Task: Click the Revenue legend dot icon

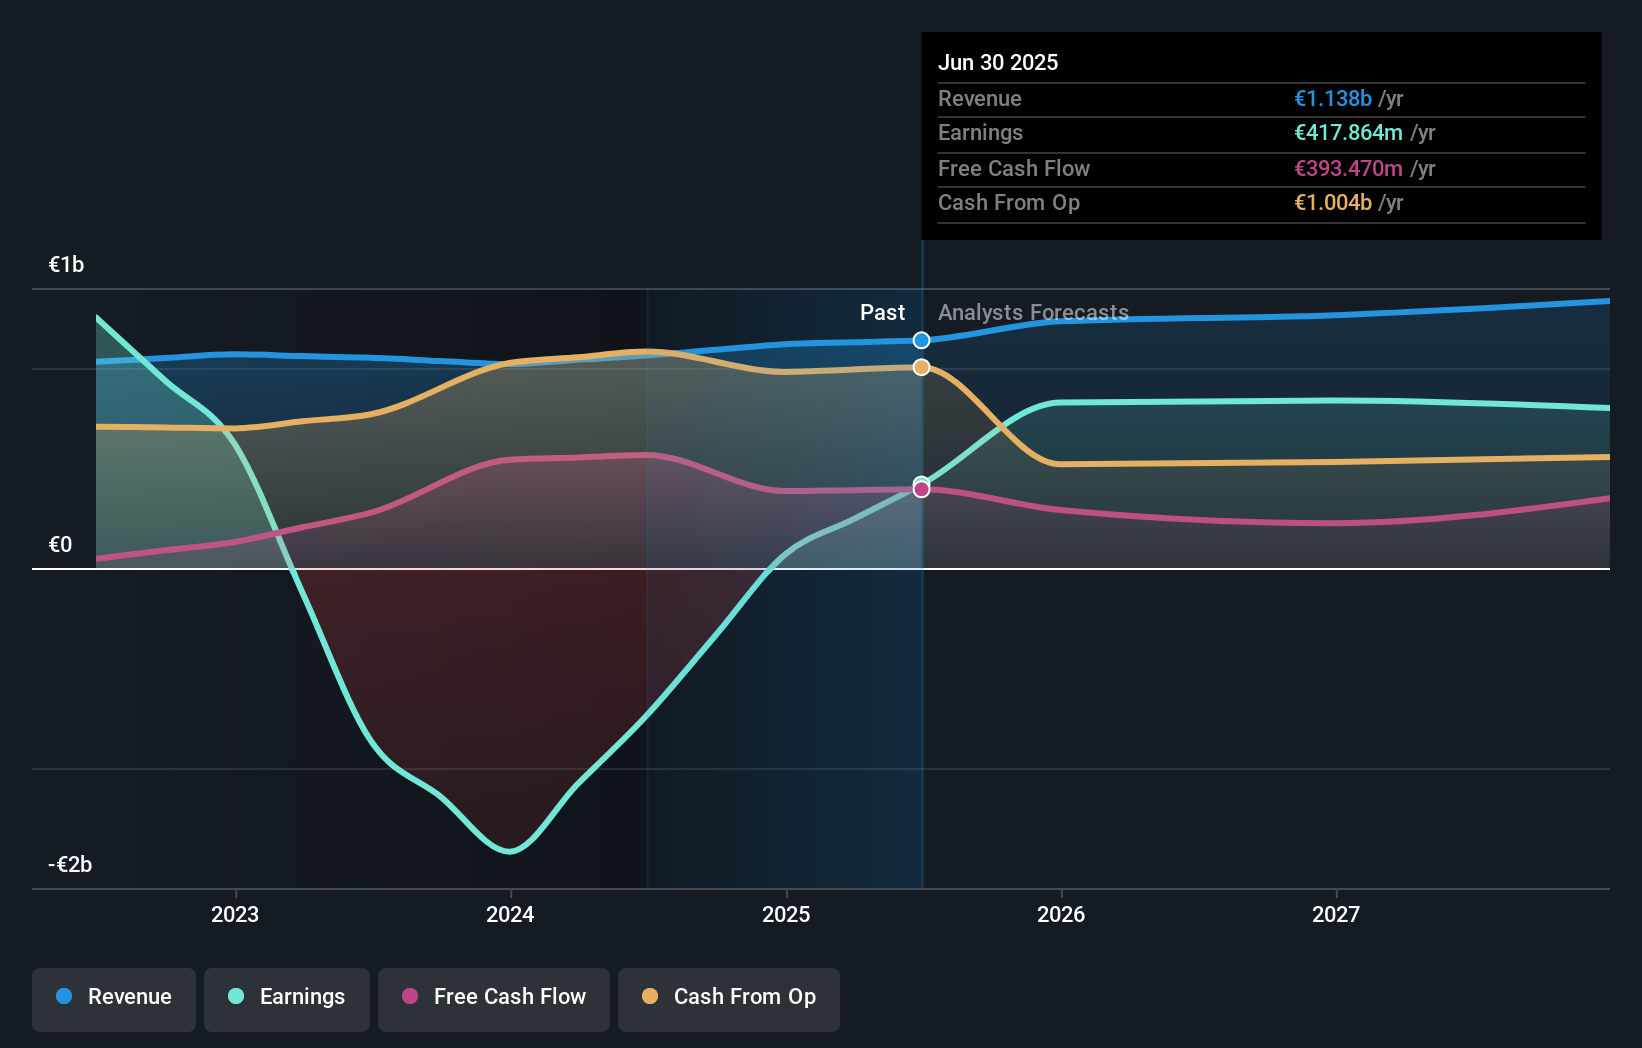Action: pos(65,997)
